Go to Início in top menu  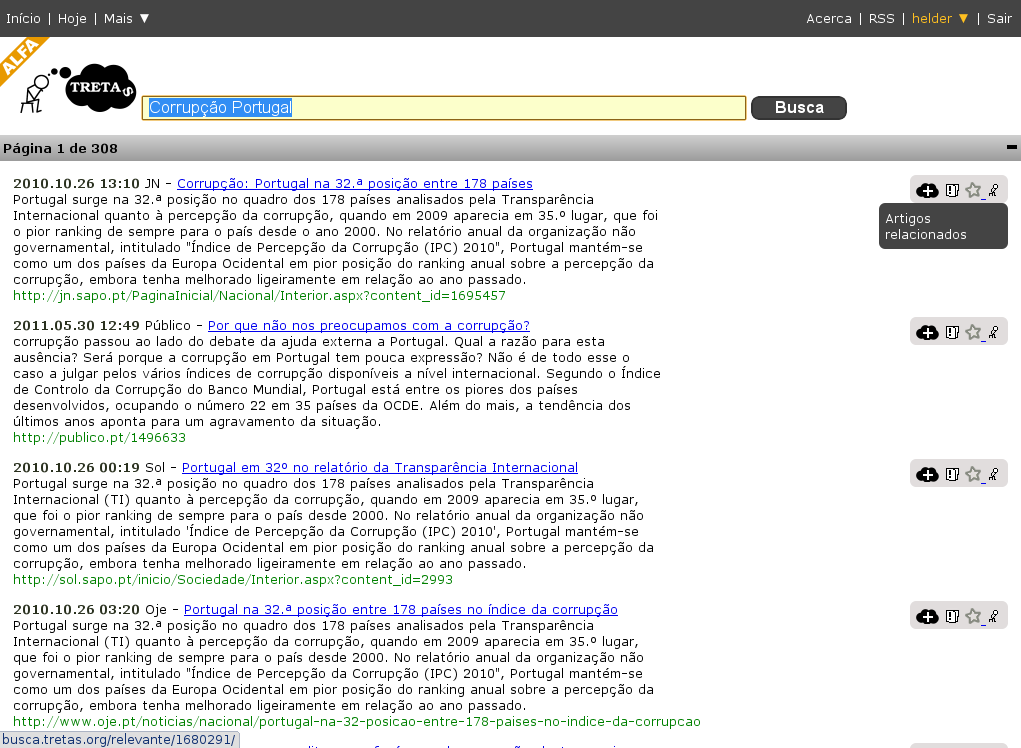point(24,18)
